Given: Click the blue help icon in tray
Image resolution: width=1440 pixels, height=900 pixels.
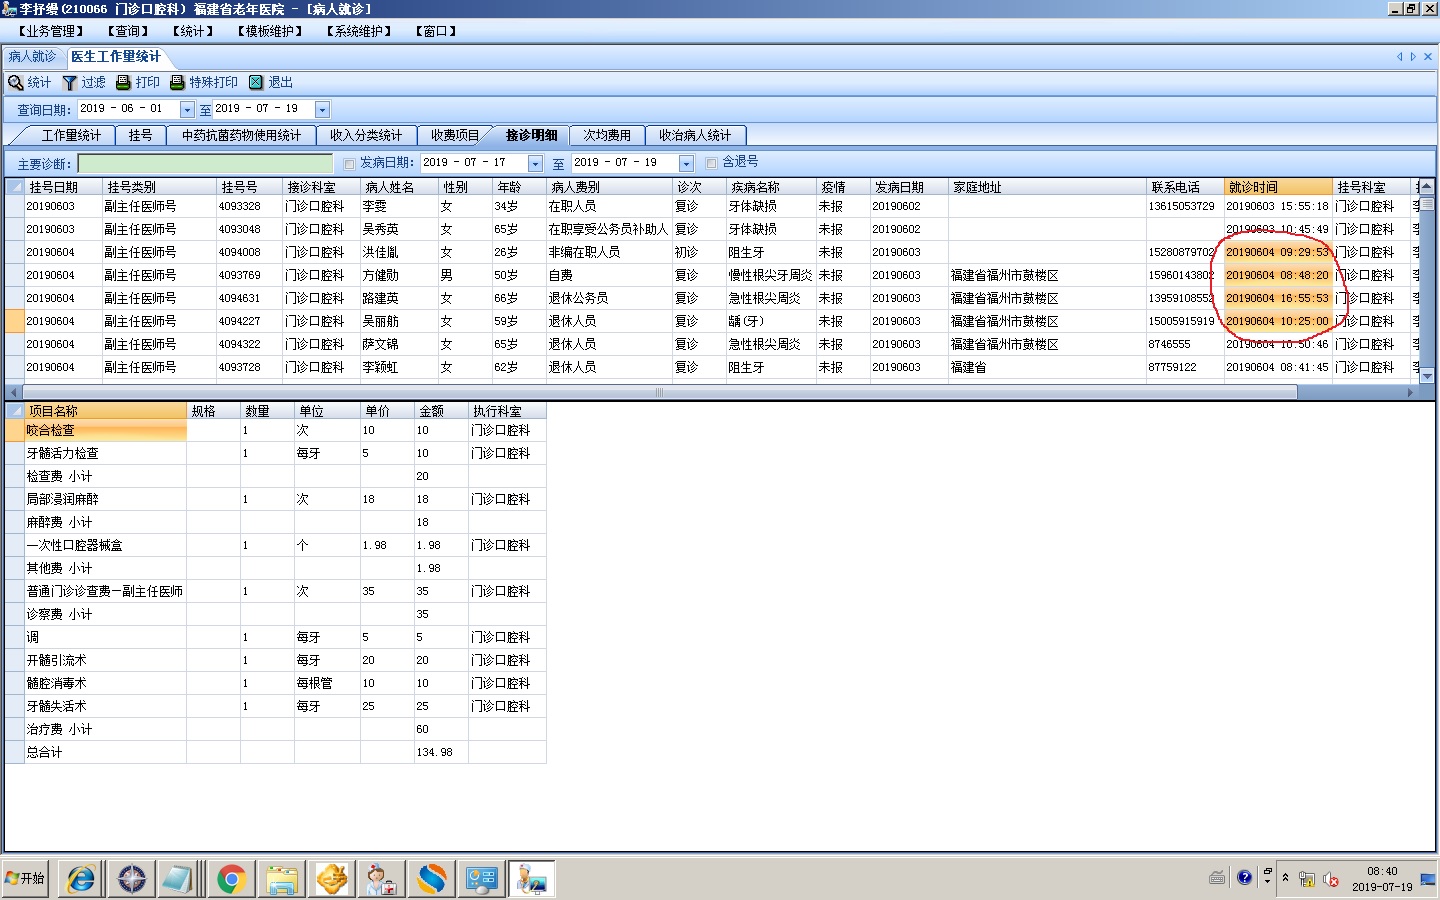Looking at the screenshot, I should (1244, 878).
